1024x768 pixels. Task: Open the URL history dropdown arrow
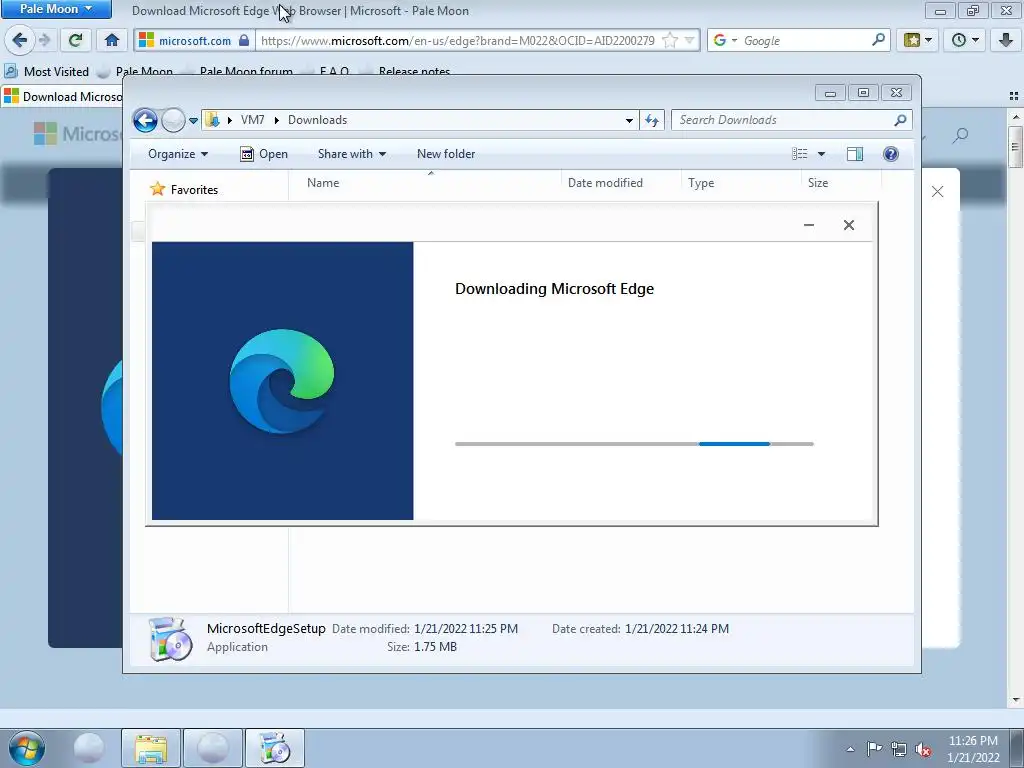click(689, 40)
